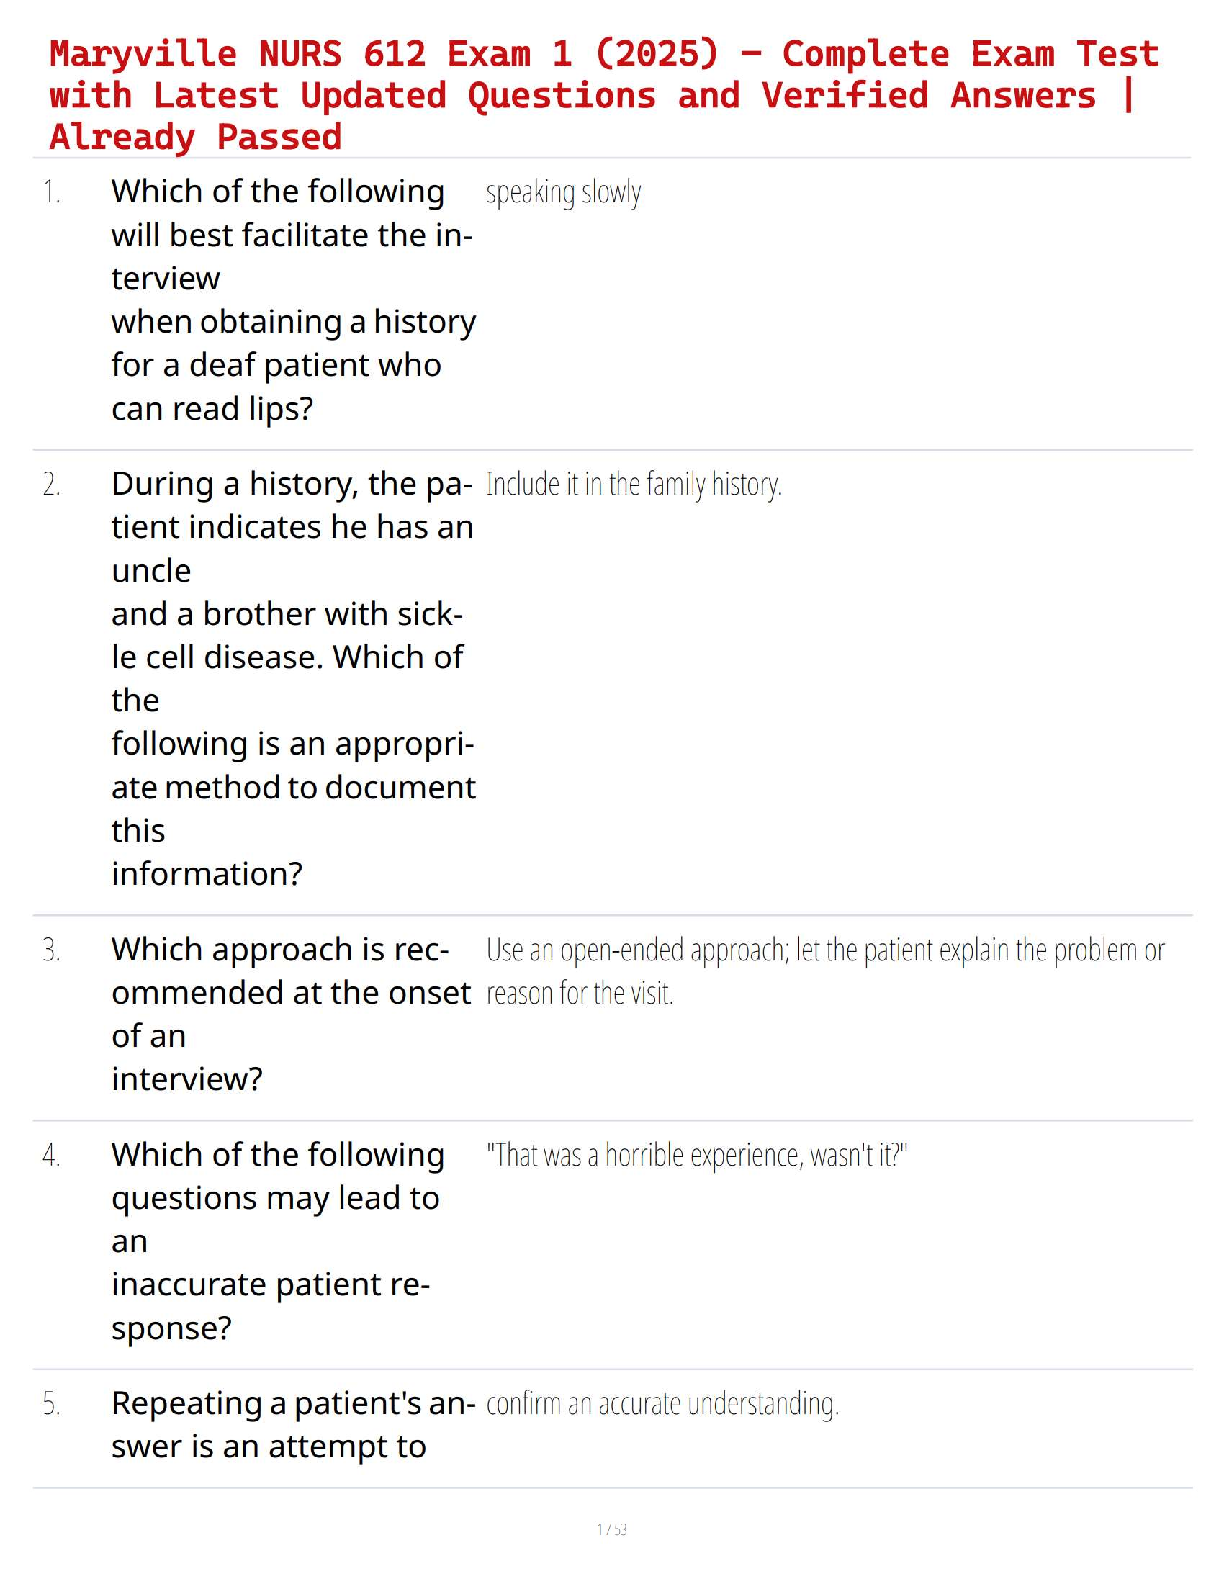Viewport: 1224px width, 1584px height.
Task: Click question about sickle cell disease
Action: pyautogui.click(x=294, y=678)
